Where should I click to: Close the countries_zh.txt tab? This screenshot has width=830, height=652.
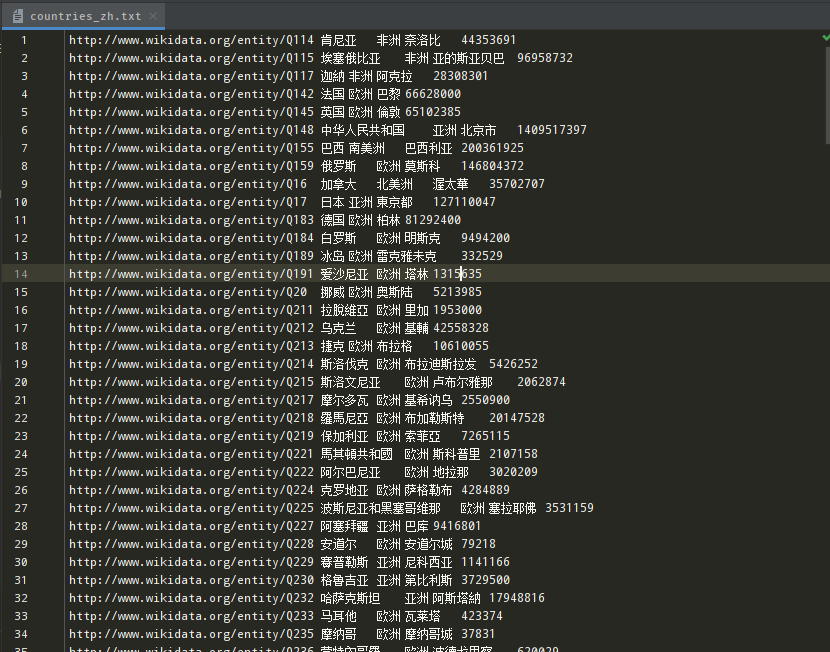(x=153, y=16)
